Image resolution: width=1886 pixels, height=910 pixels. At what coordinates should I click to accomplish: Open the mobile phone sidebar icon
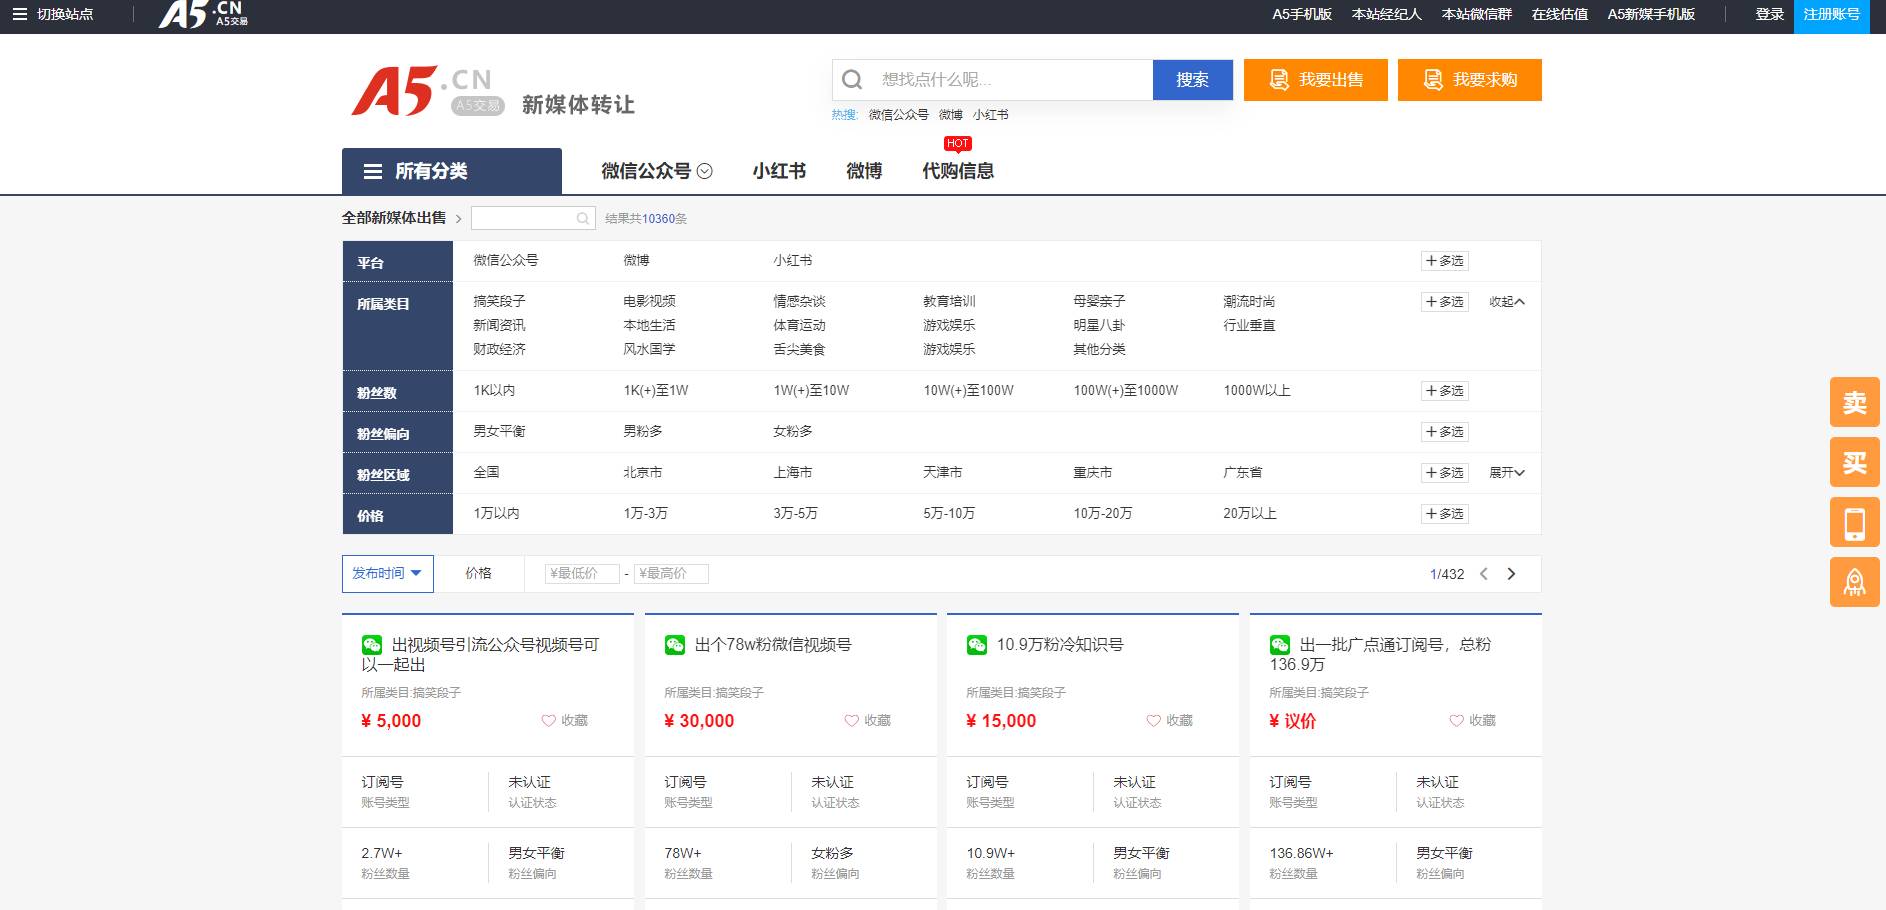[x=1855, y=522]
